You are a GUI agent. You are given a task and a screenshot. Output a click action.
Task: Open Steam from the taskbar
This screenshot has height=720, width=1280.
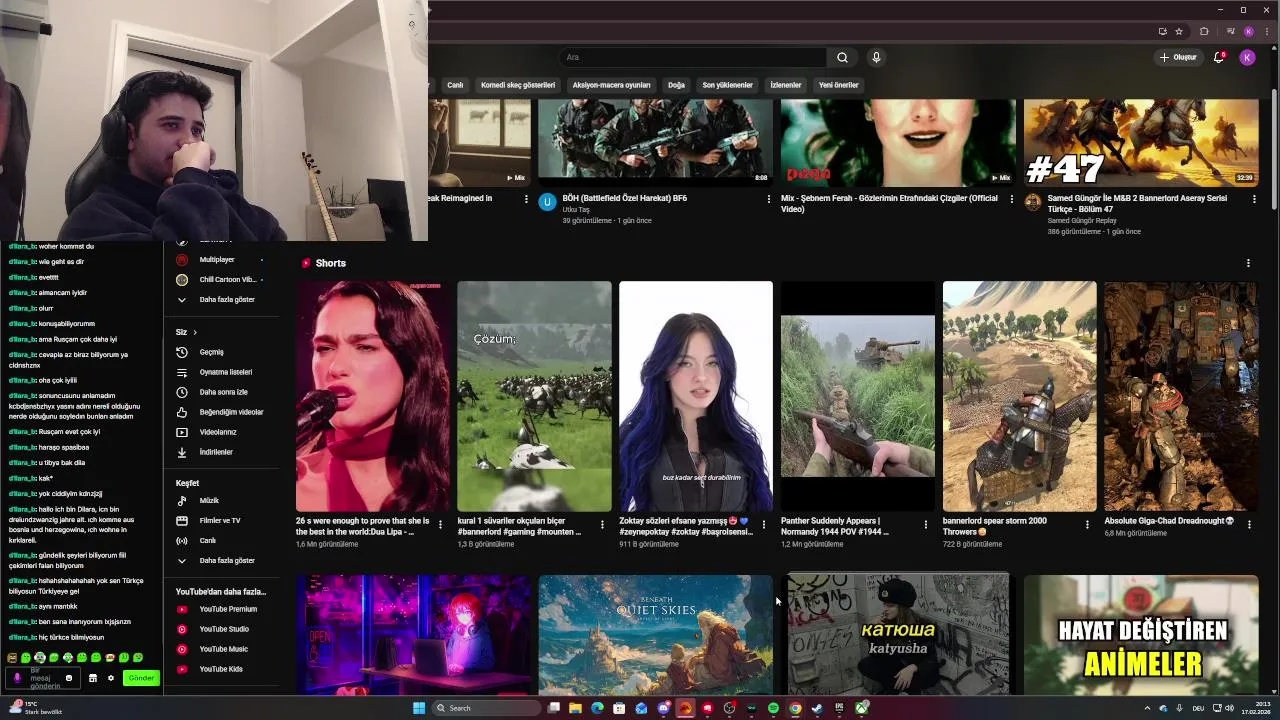click(x=817, y=708)
